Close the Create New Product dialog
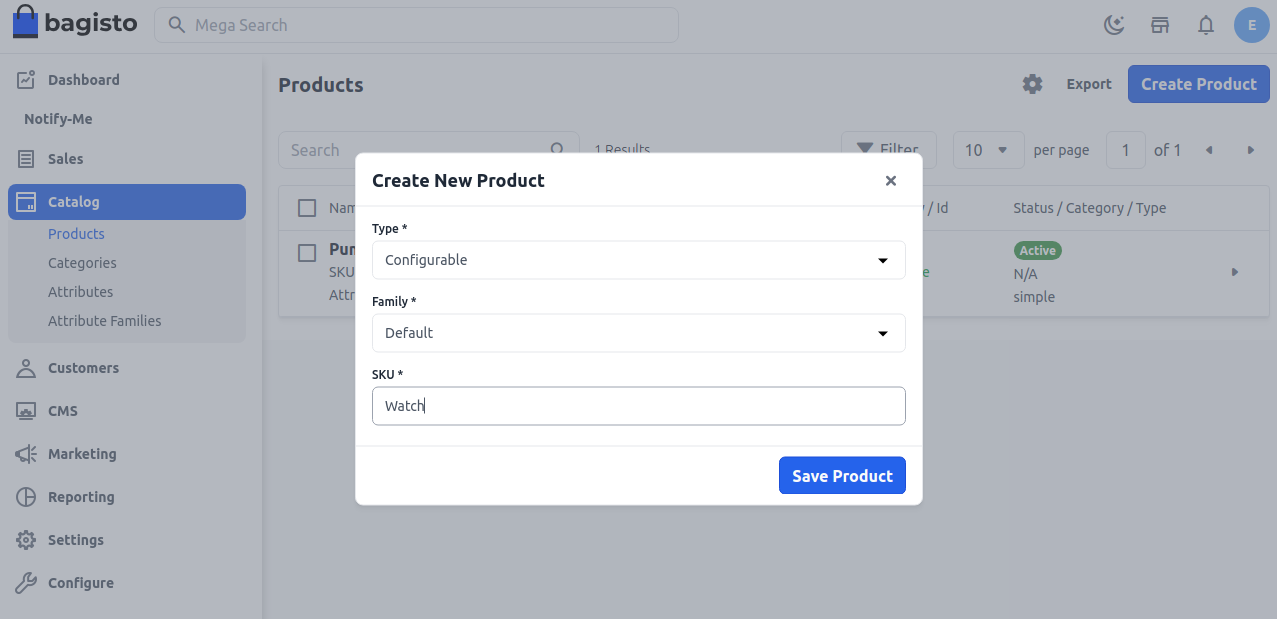This screenshot has height=619, width=1277. click(890, 181)
